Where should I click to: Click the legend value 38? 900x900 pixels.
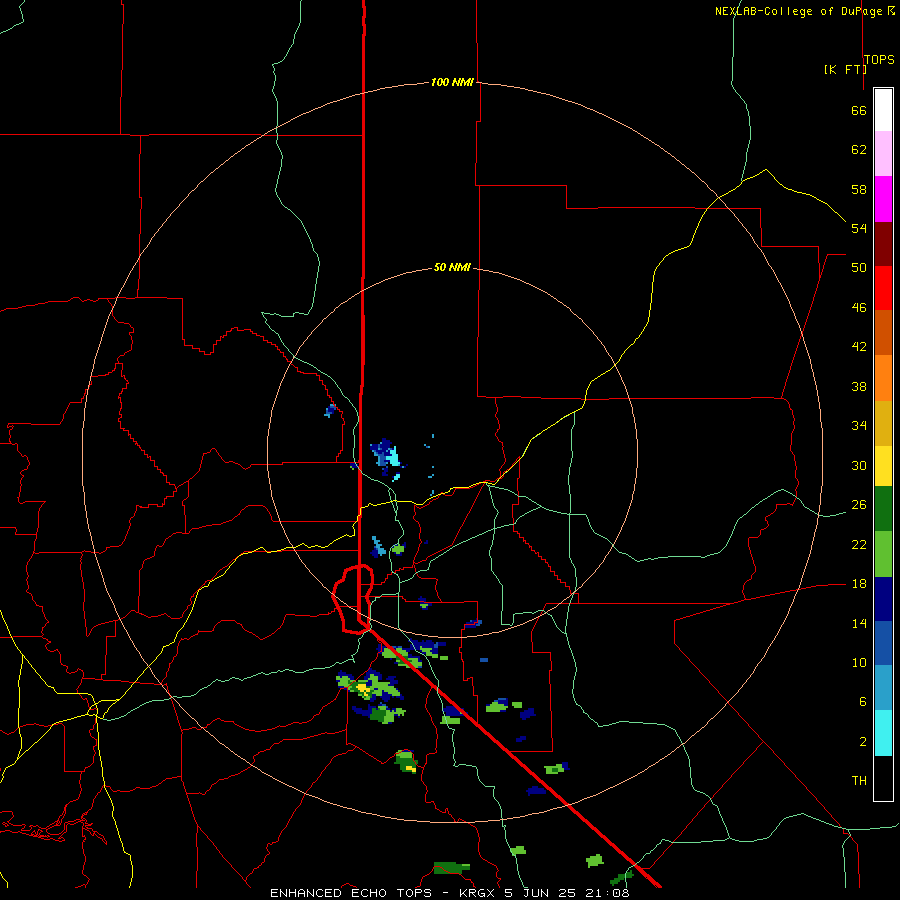859,386
